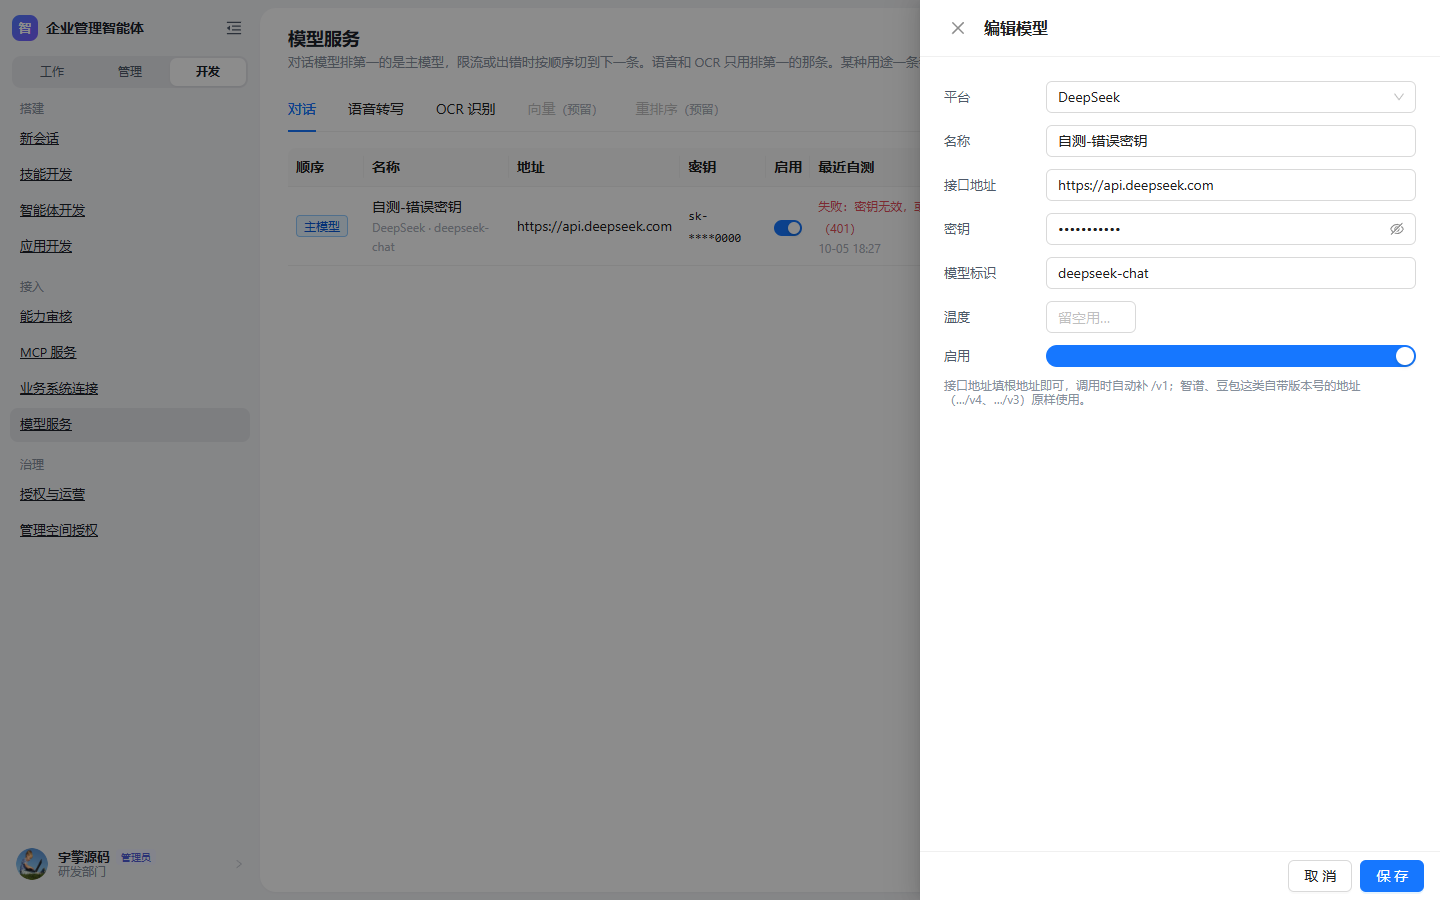Save the model with 保存 button
Screen dimensions: 1440x900
pyautogui.click(x=1392, y=876)
